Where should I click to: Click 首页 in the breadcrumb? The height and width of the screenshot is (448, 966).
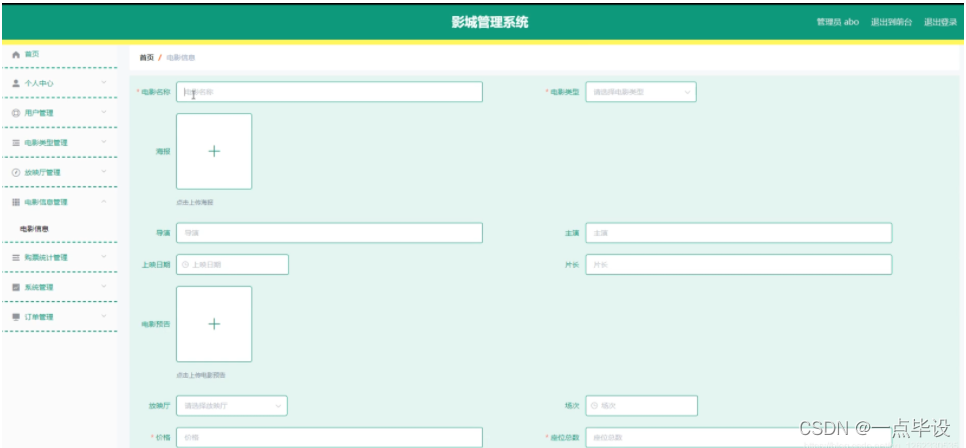147,58
